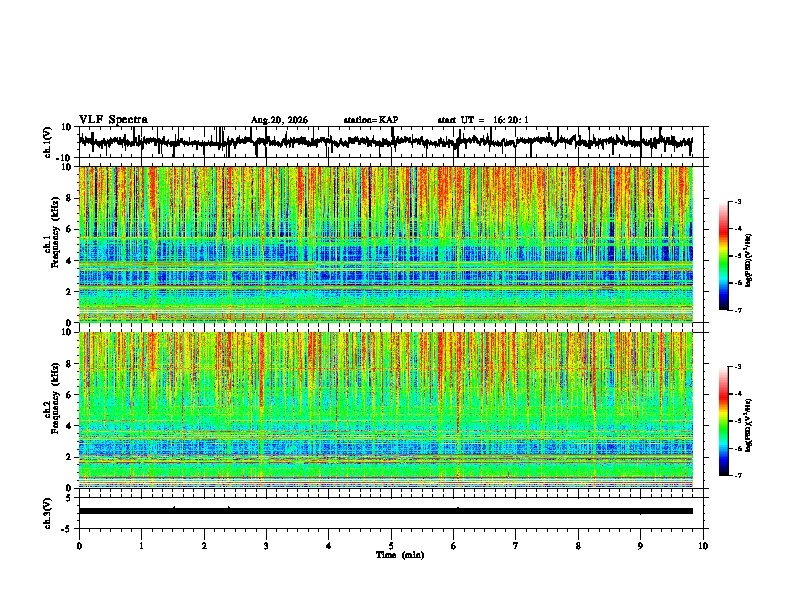This screenshot has height=612, width=792.
Task: Click the VLF Spectra title text
Action: (x=113, y=120)
